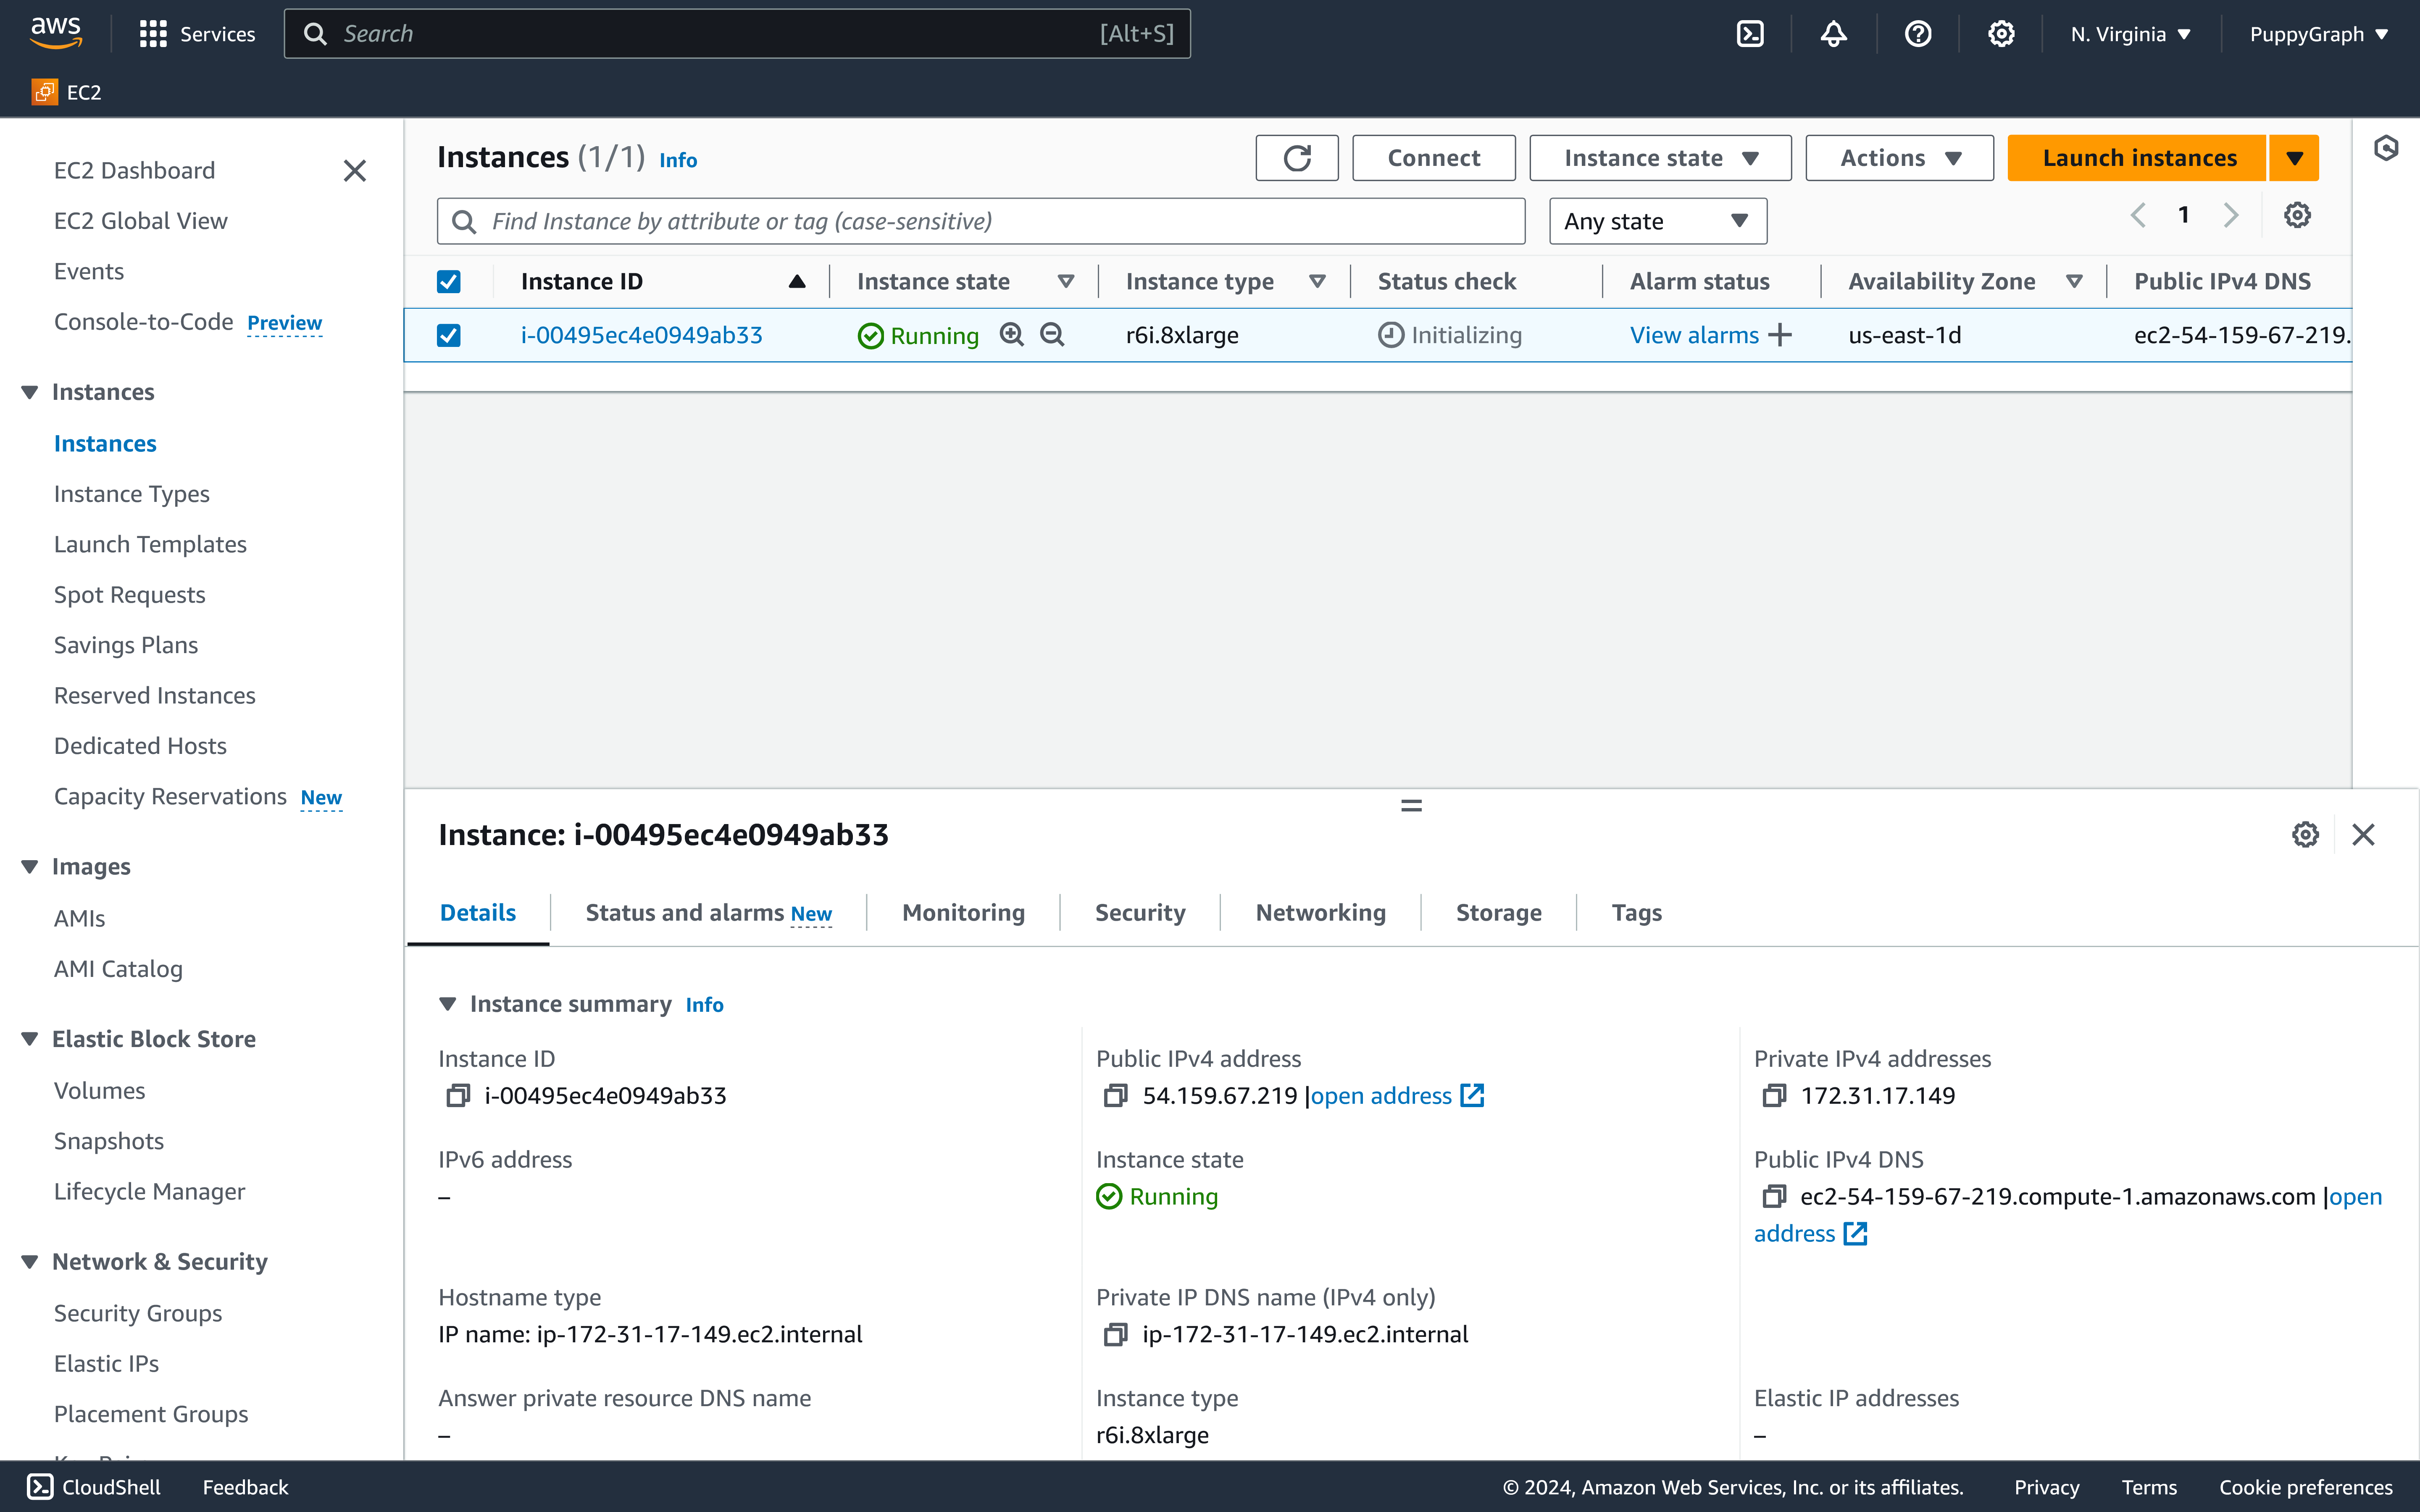This screenshot has height=1512, width=2420.
Task: Open EC2 Dashboard in the sidebar
Action: tap(134, 170)
